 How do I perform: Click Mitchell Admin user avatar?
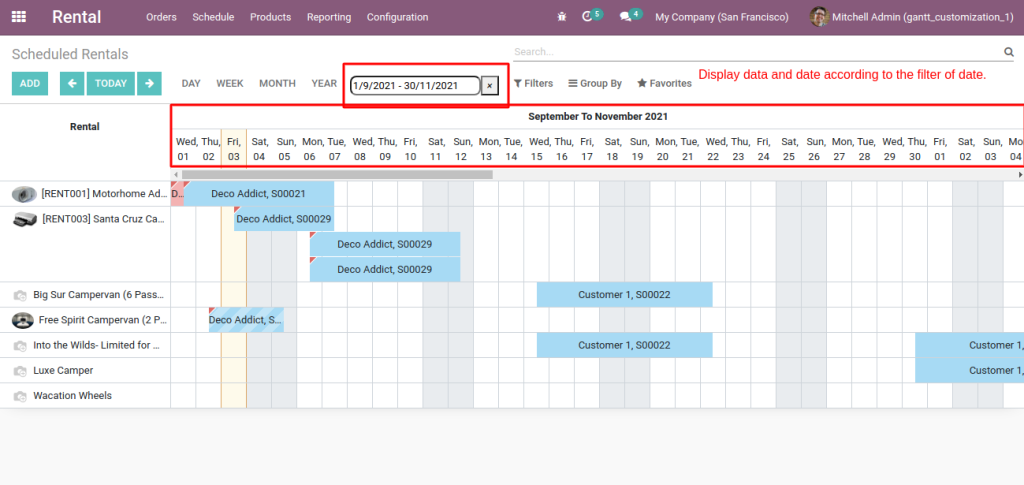(819, 17)
